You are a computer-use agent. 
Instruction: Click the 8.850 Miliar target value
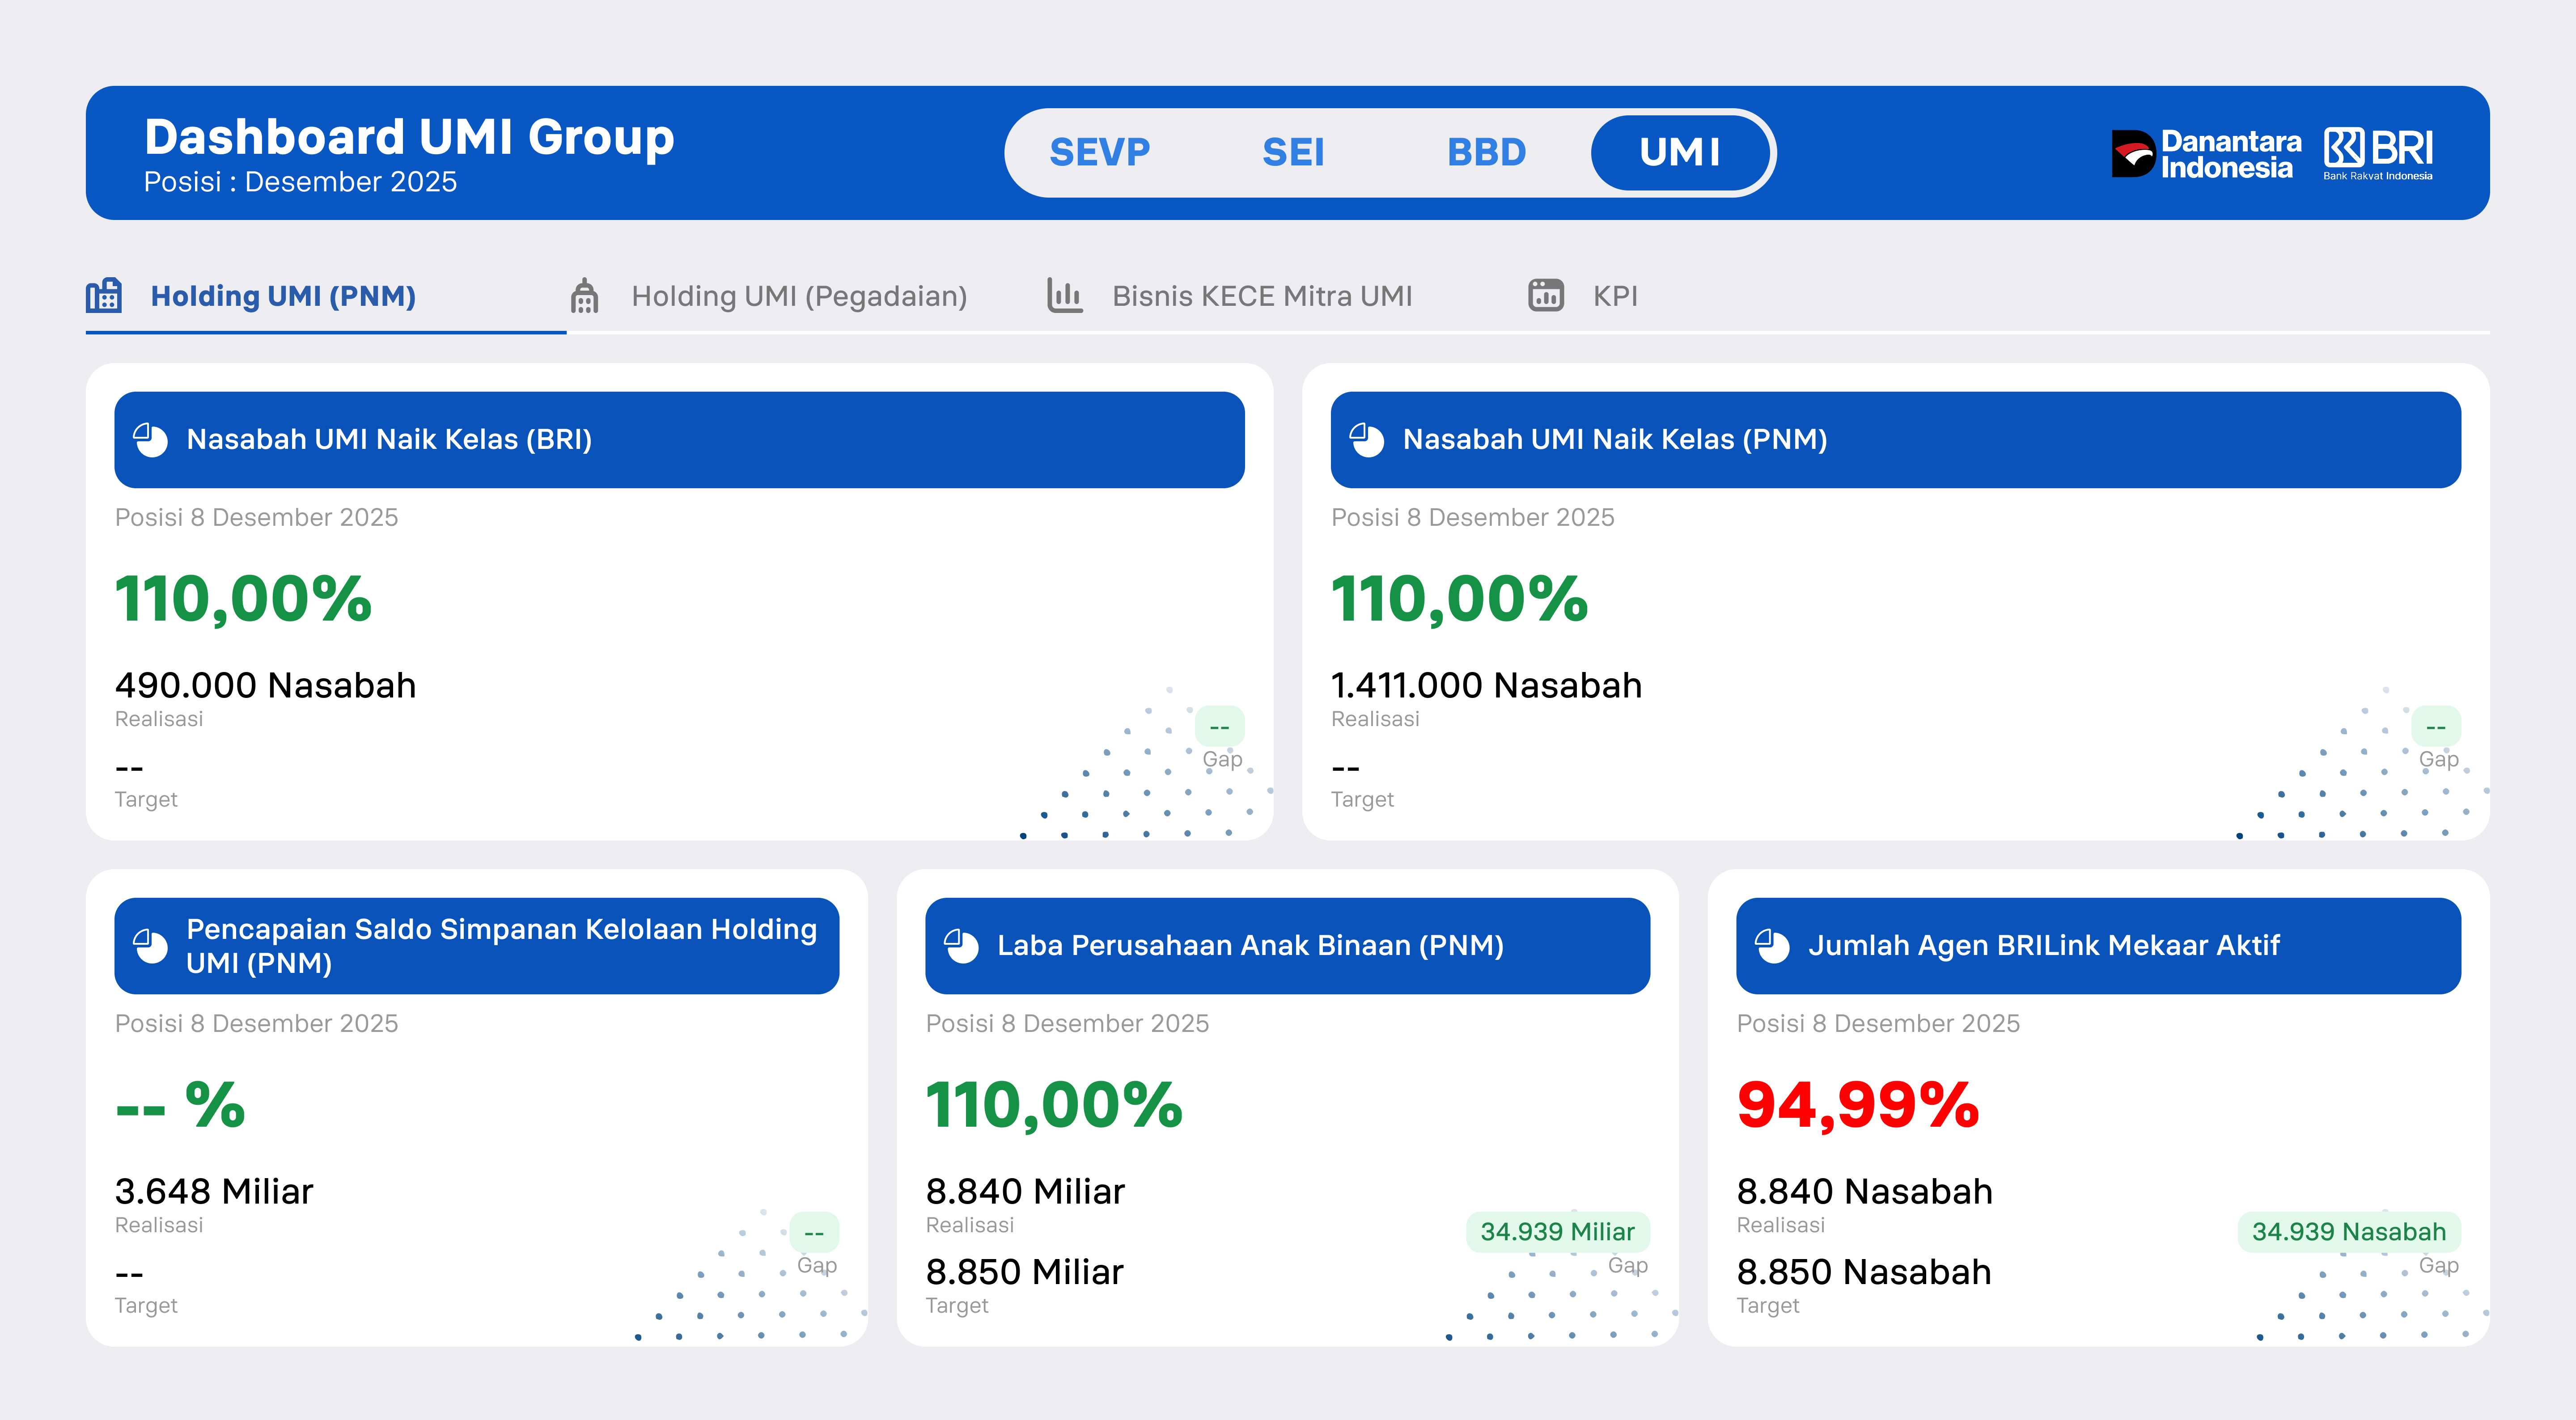(1025, 1272)
